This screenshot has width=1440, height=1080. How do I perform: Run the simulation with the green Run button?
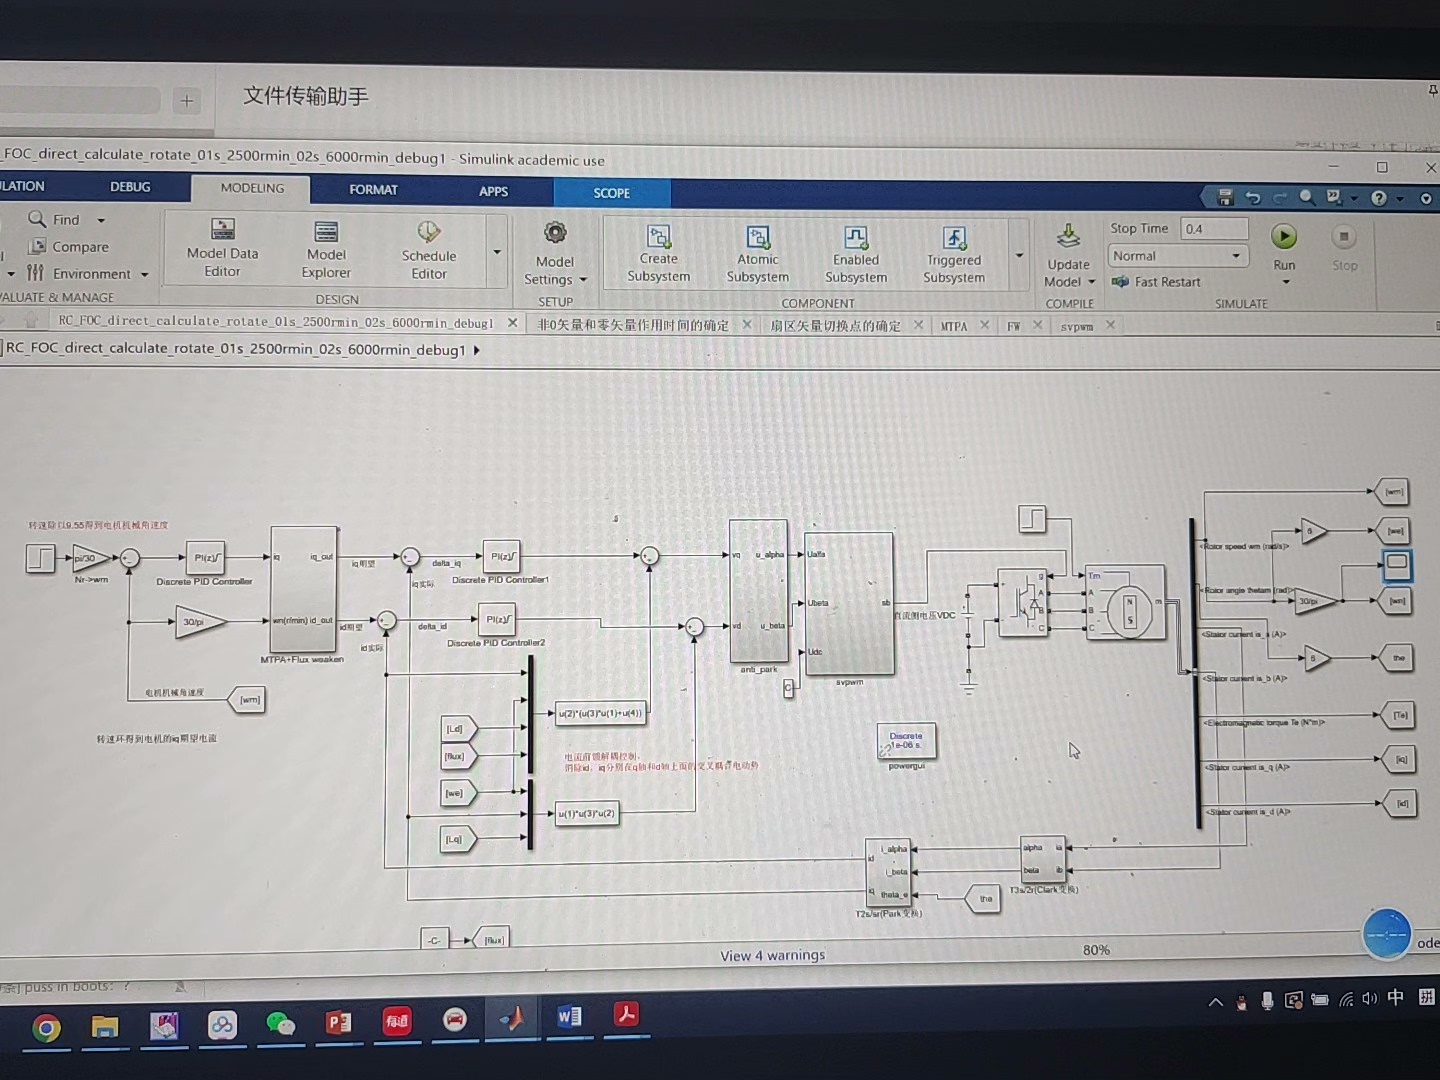click(1284, 237)
